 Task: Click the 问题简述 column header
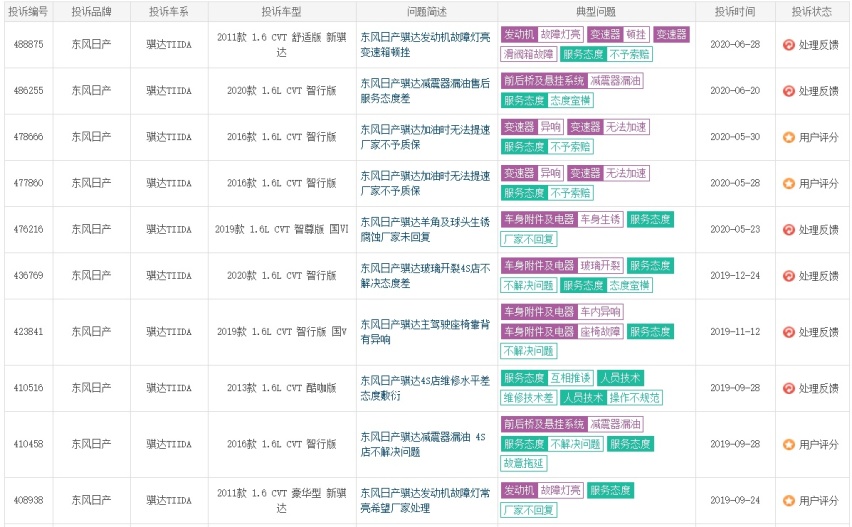(427, 11)
